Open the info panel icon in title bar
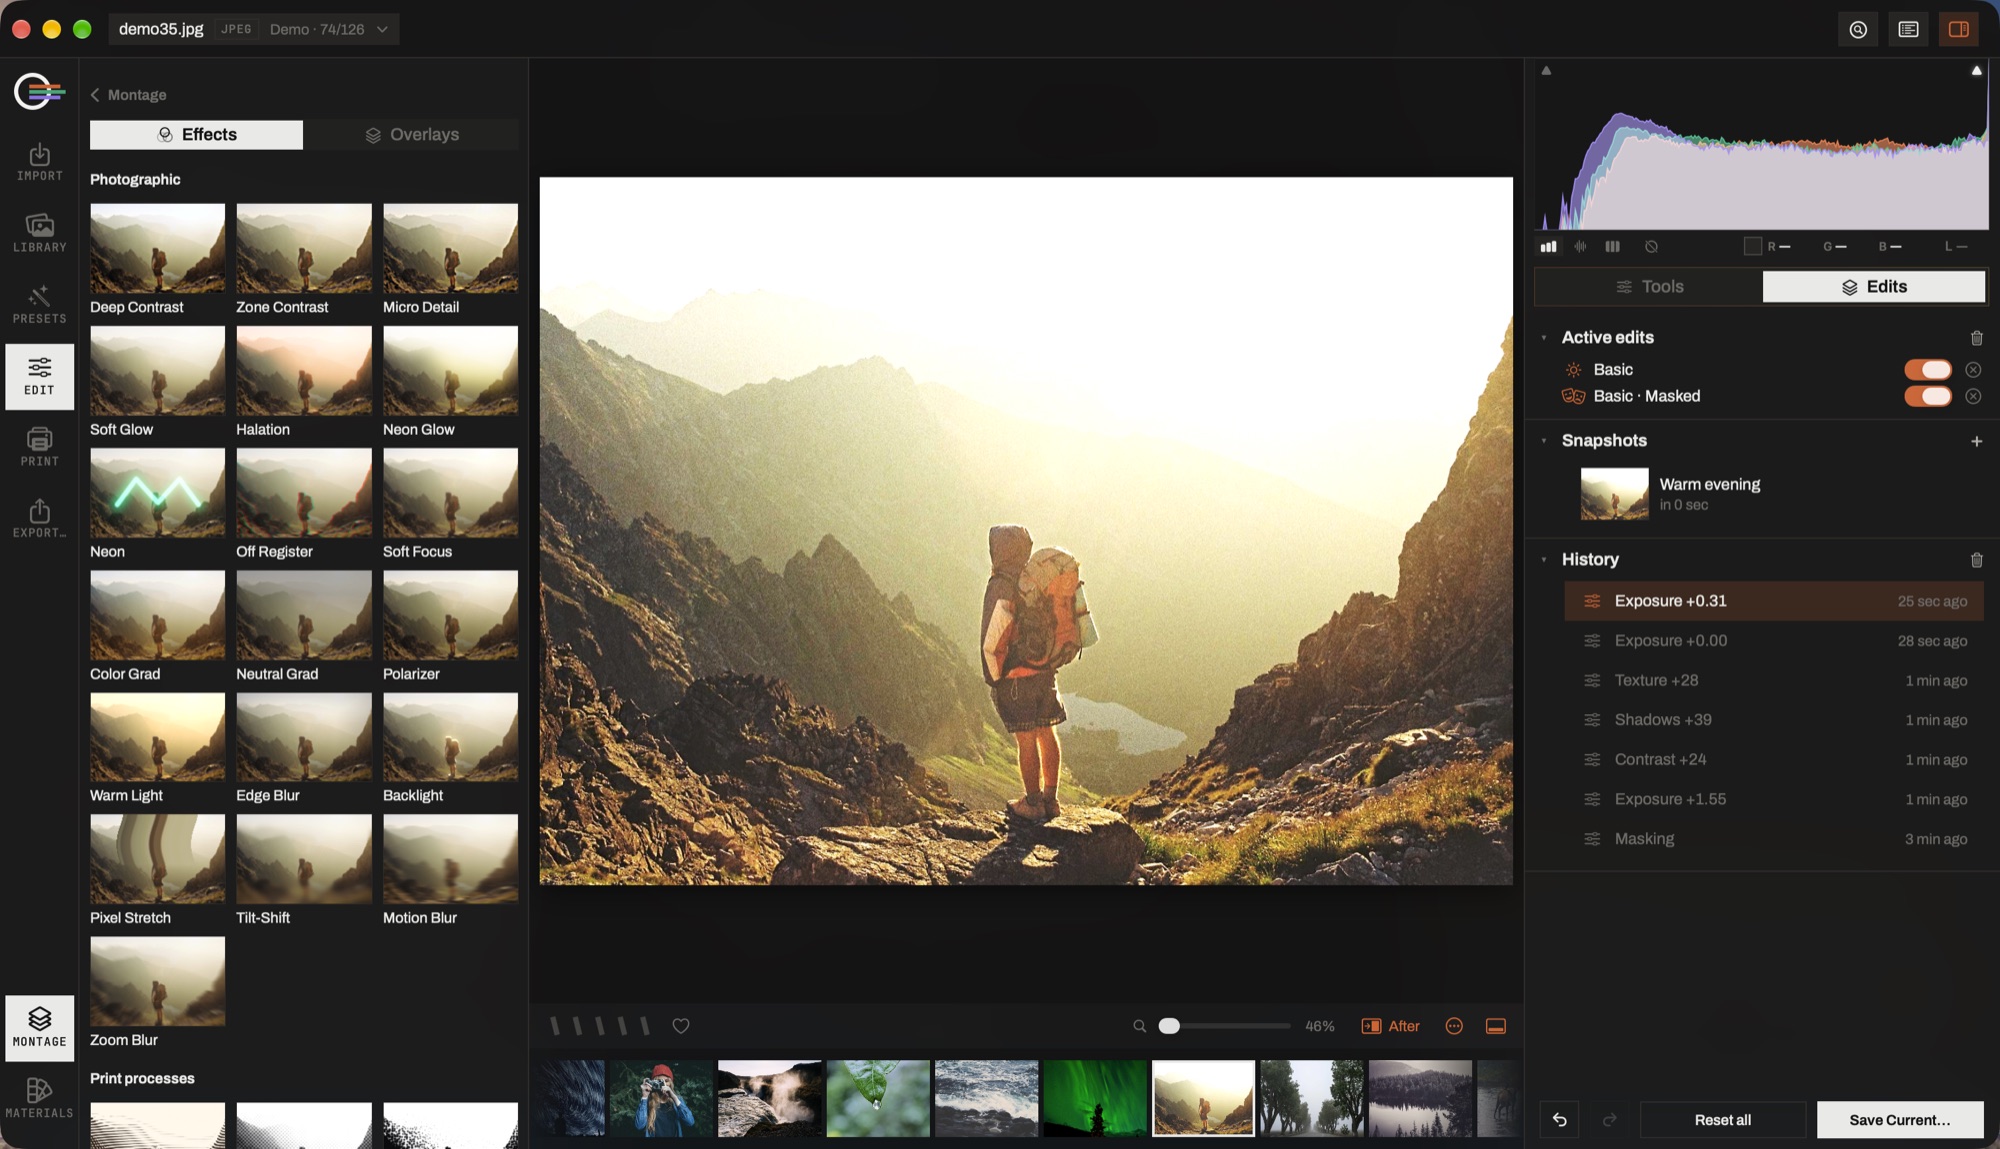Screen dimensions: 2000x1149 click(1908, 30)
